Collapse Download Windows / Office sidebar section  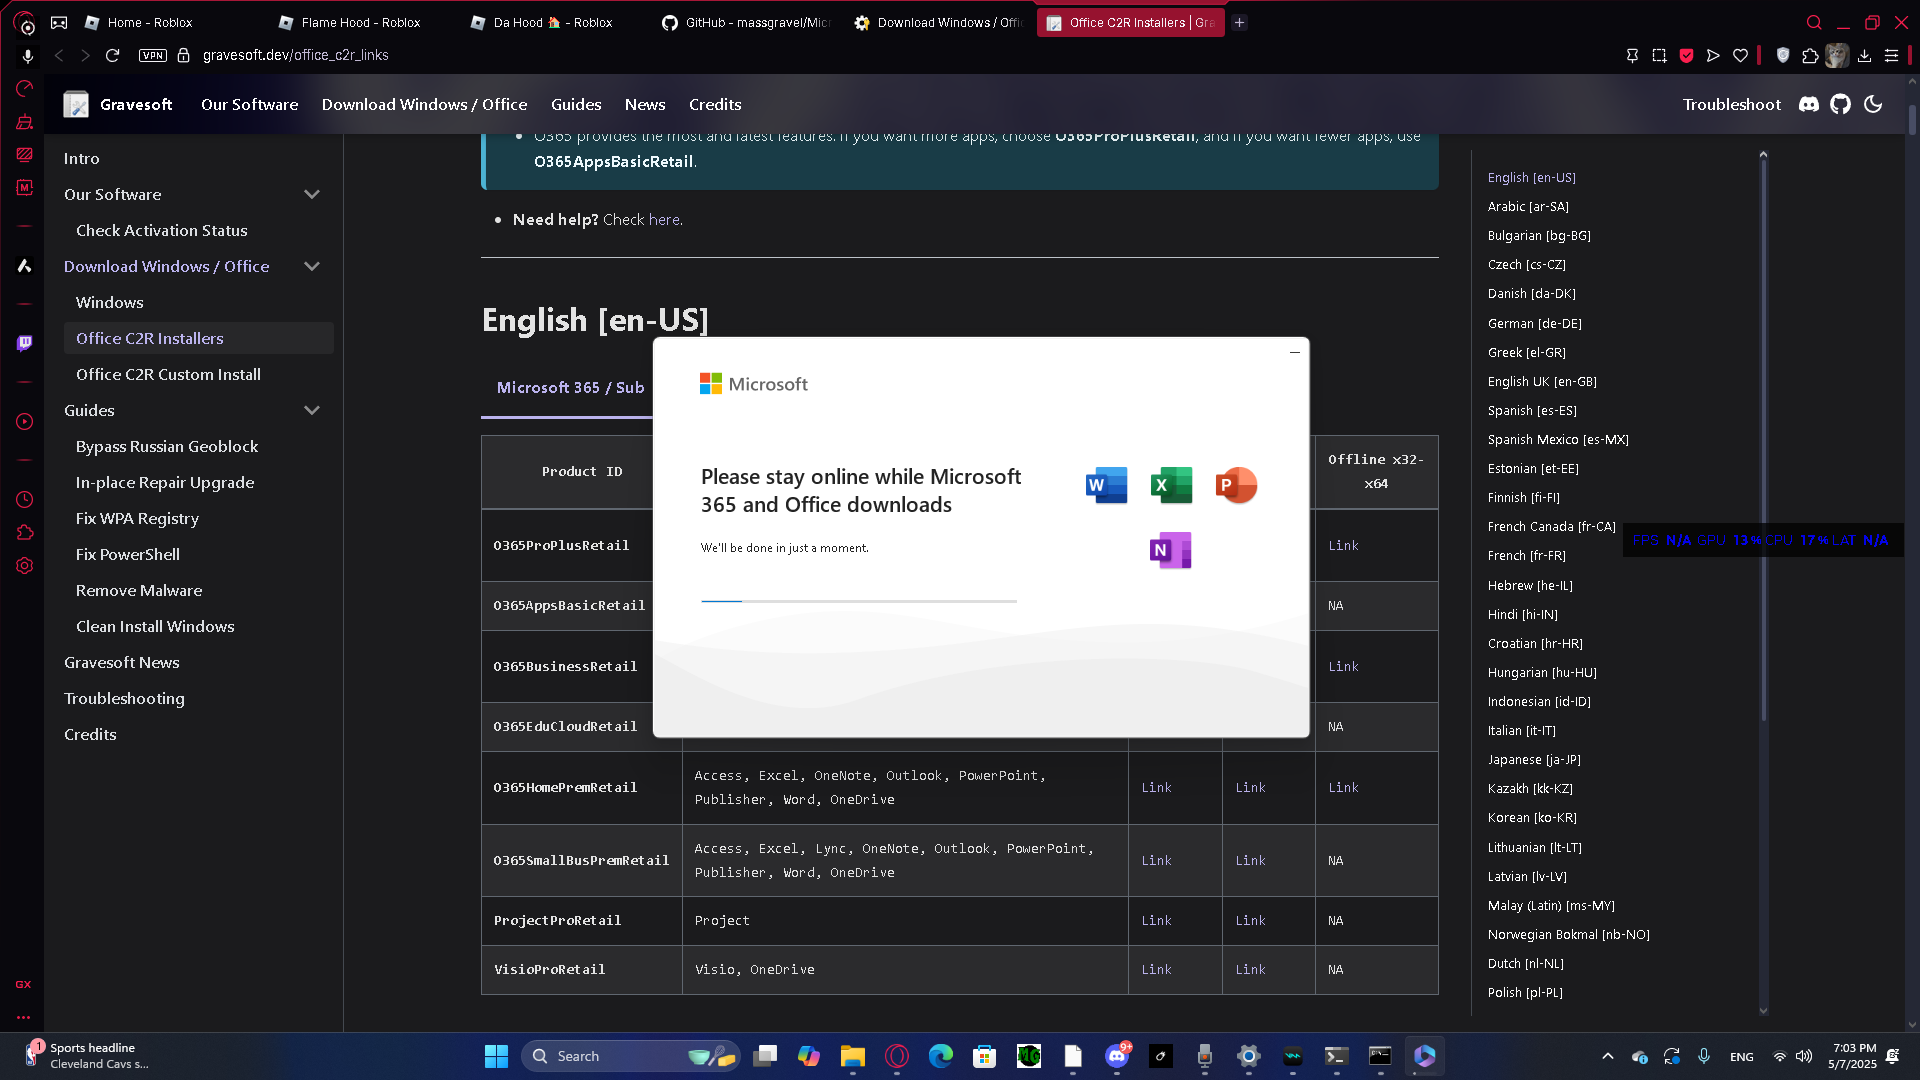[312, 266]
